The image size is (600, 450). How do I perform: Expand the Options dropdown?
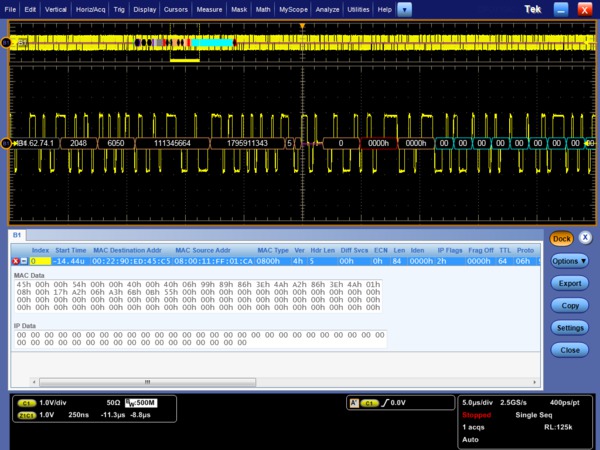click(x=570, y=260)
